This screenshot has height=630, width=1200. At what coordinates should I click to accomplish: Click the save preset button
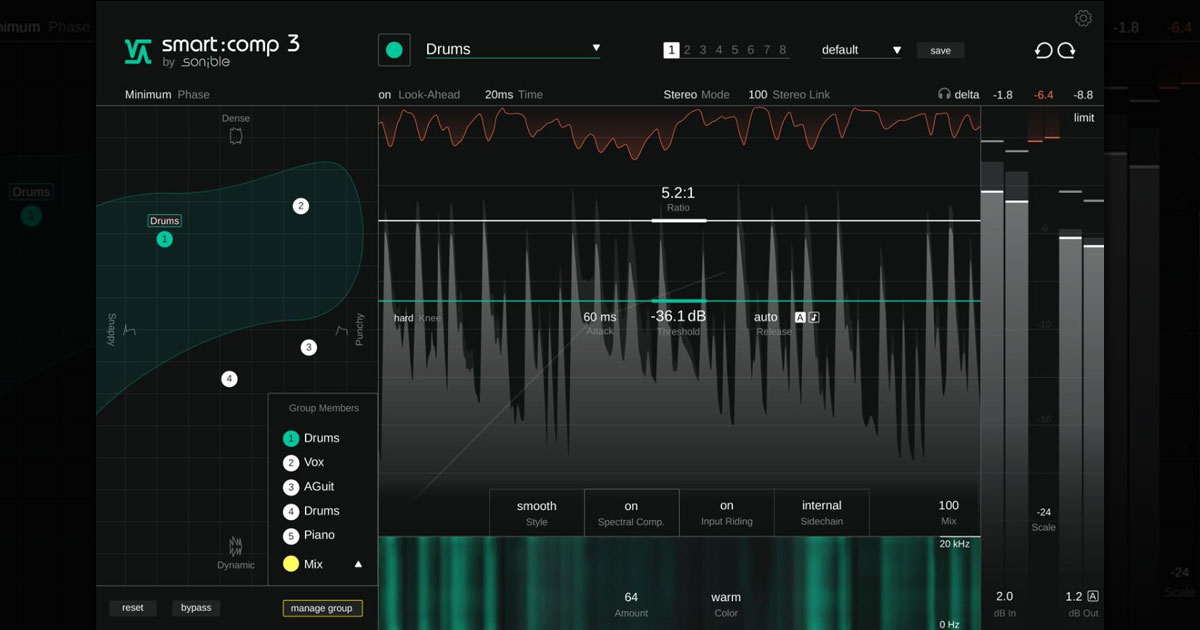click(940, 50)
